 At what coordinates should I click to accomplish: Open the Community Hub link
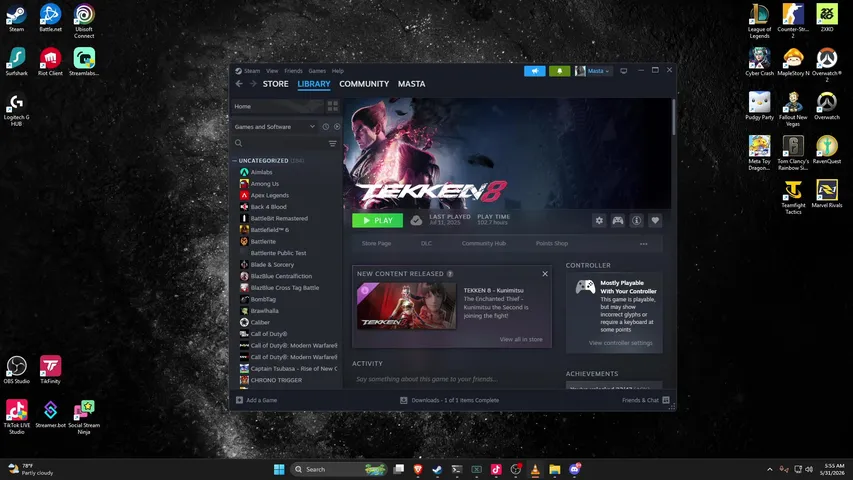pyautogui.click(x=484, y=243)
